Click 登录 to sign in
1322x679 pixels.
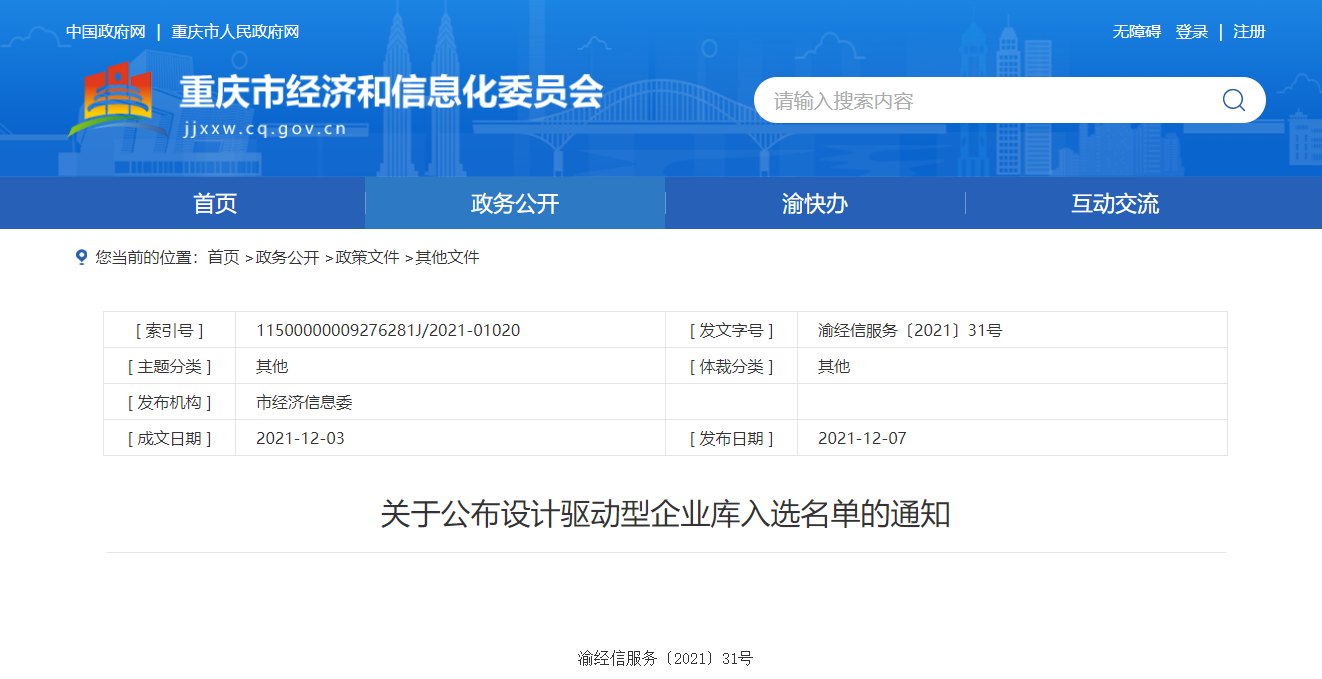1191,32
